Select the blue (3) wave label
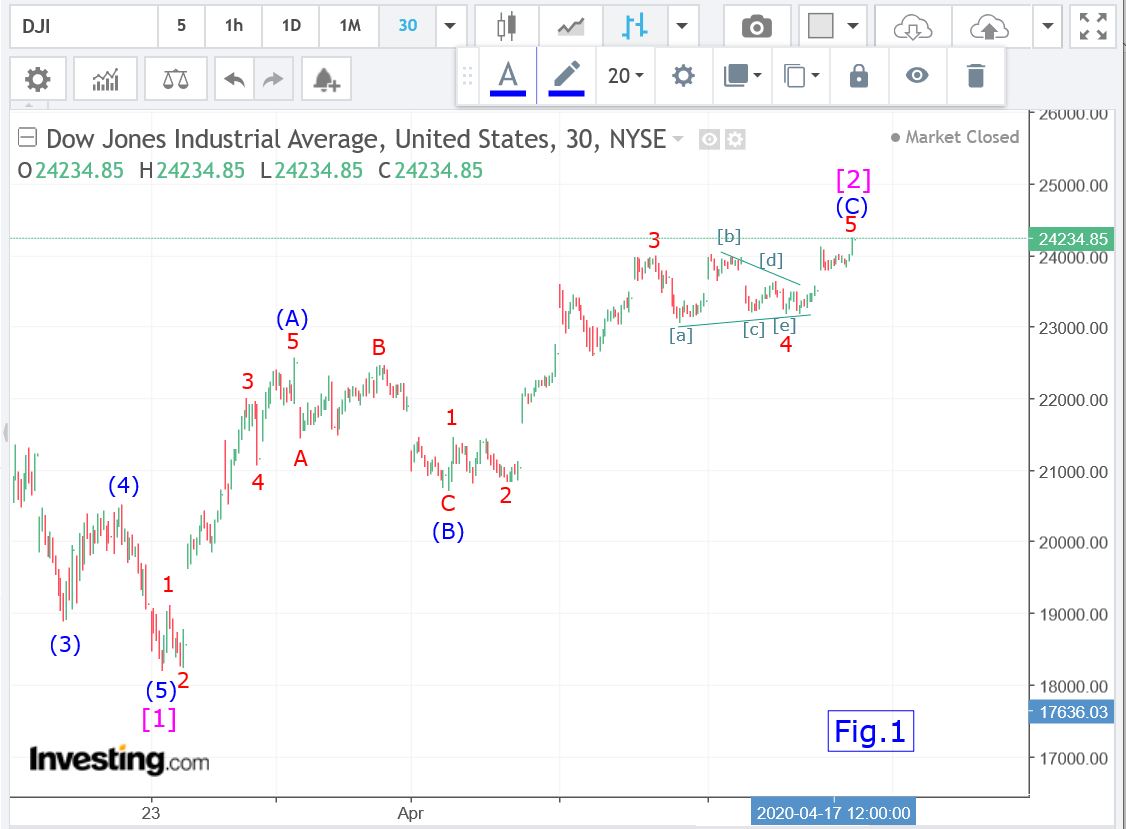1126x829 pixels. click(x=65, y=644)
